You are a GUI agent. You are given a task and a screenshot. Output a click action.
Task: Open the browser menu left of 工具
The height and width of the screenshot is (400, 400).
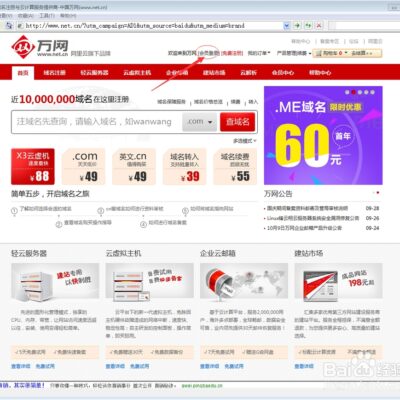coord(26,16)
